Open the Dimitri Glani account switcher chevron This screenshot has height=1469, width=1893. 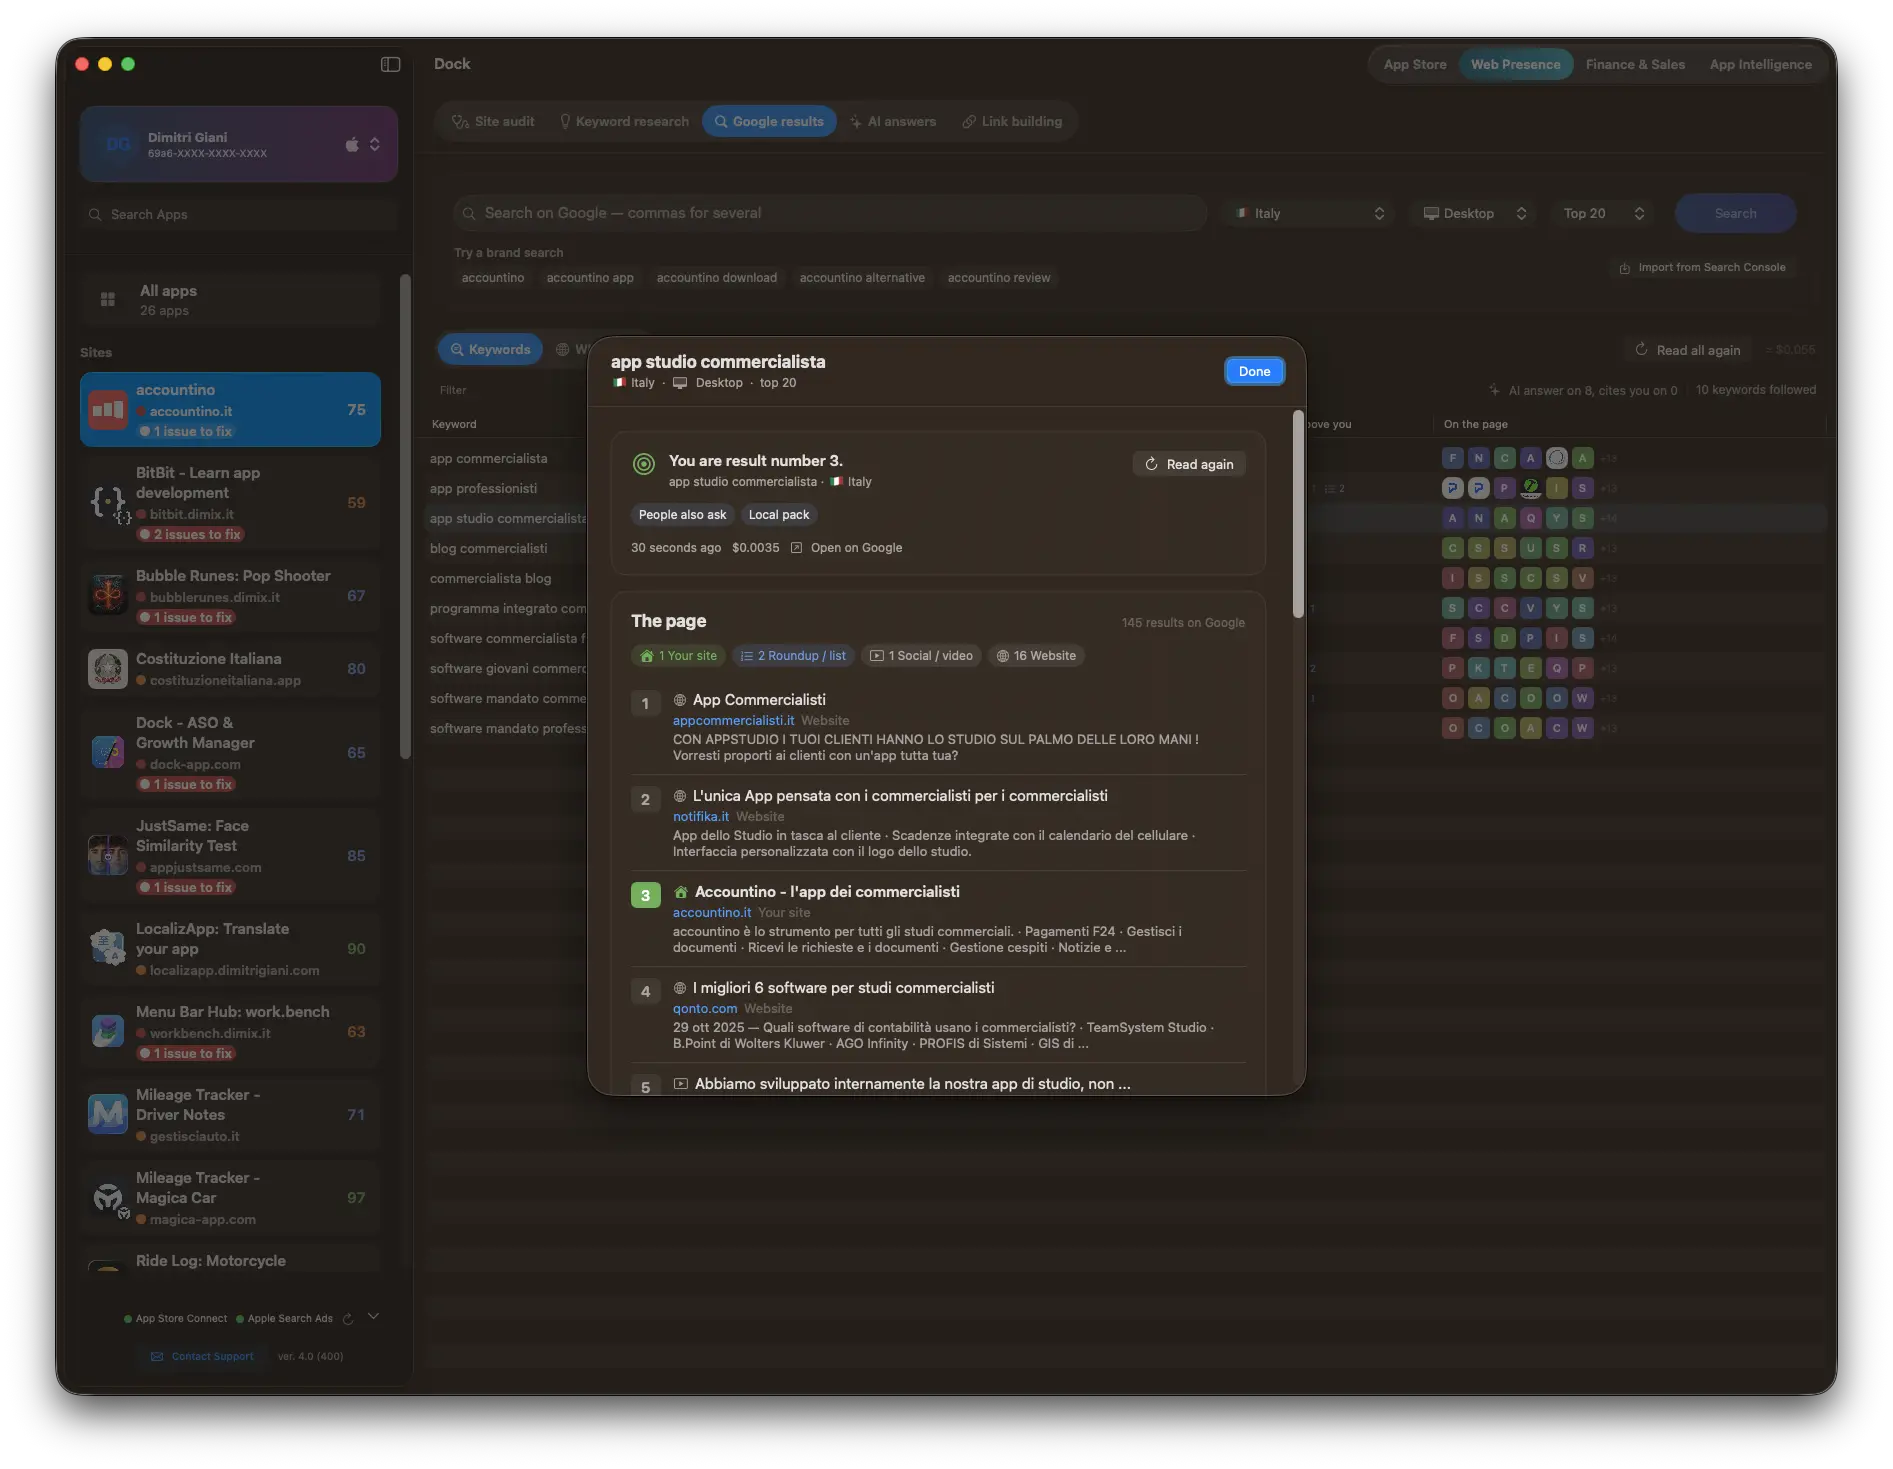click(375, 144)
